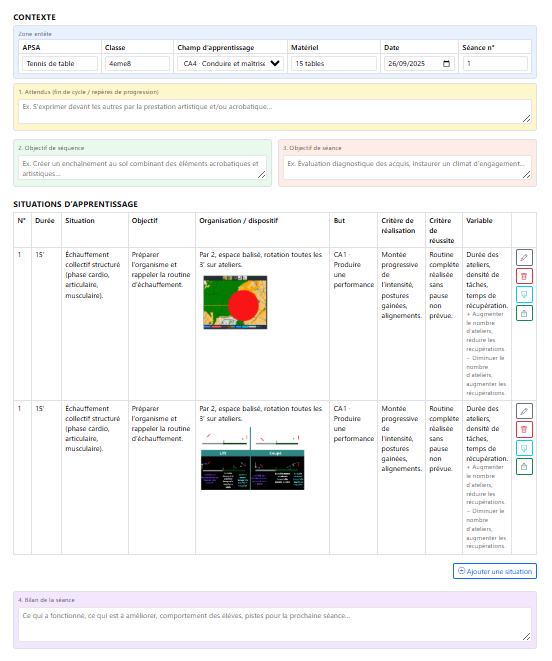
Task: Click the Matériel field showing 15 tables
Action: (x=334, y=64)
